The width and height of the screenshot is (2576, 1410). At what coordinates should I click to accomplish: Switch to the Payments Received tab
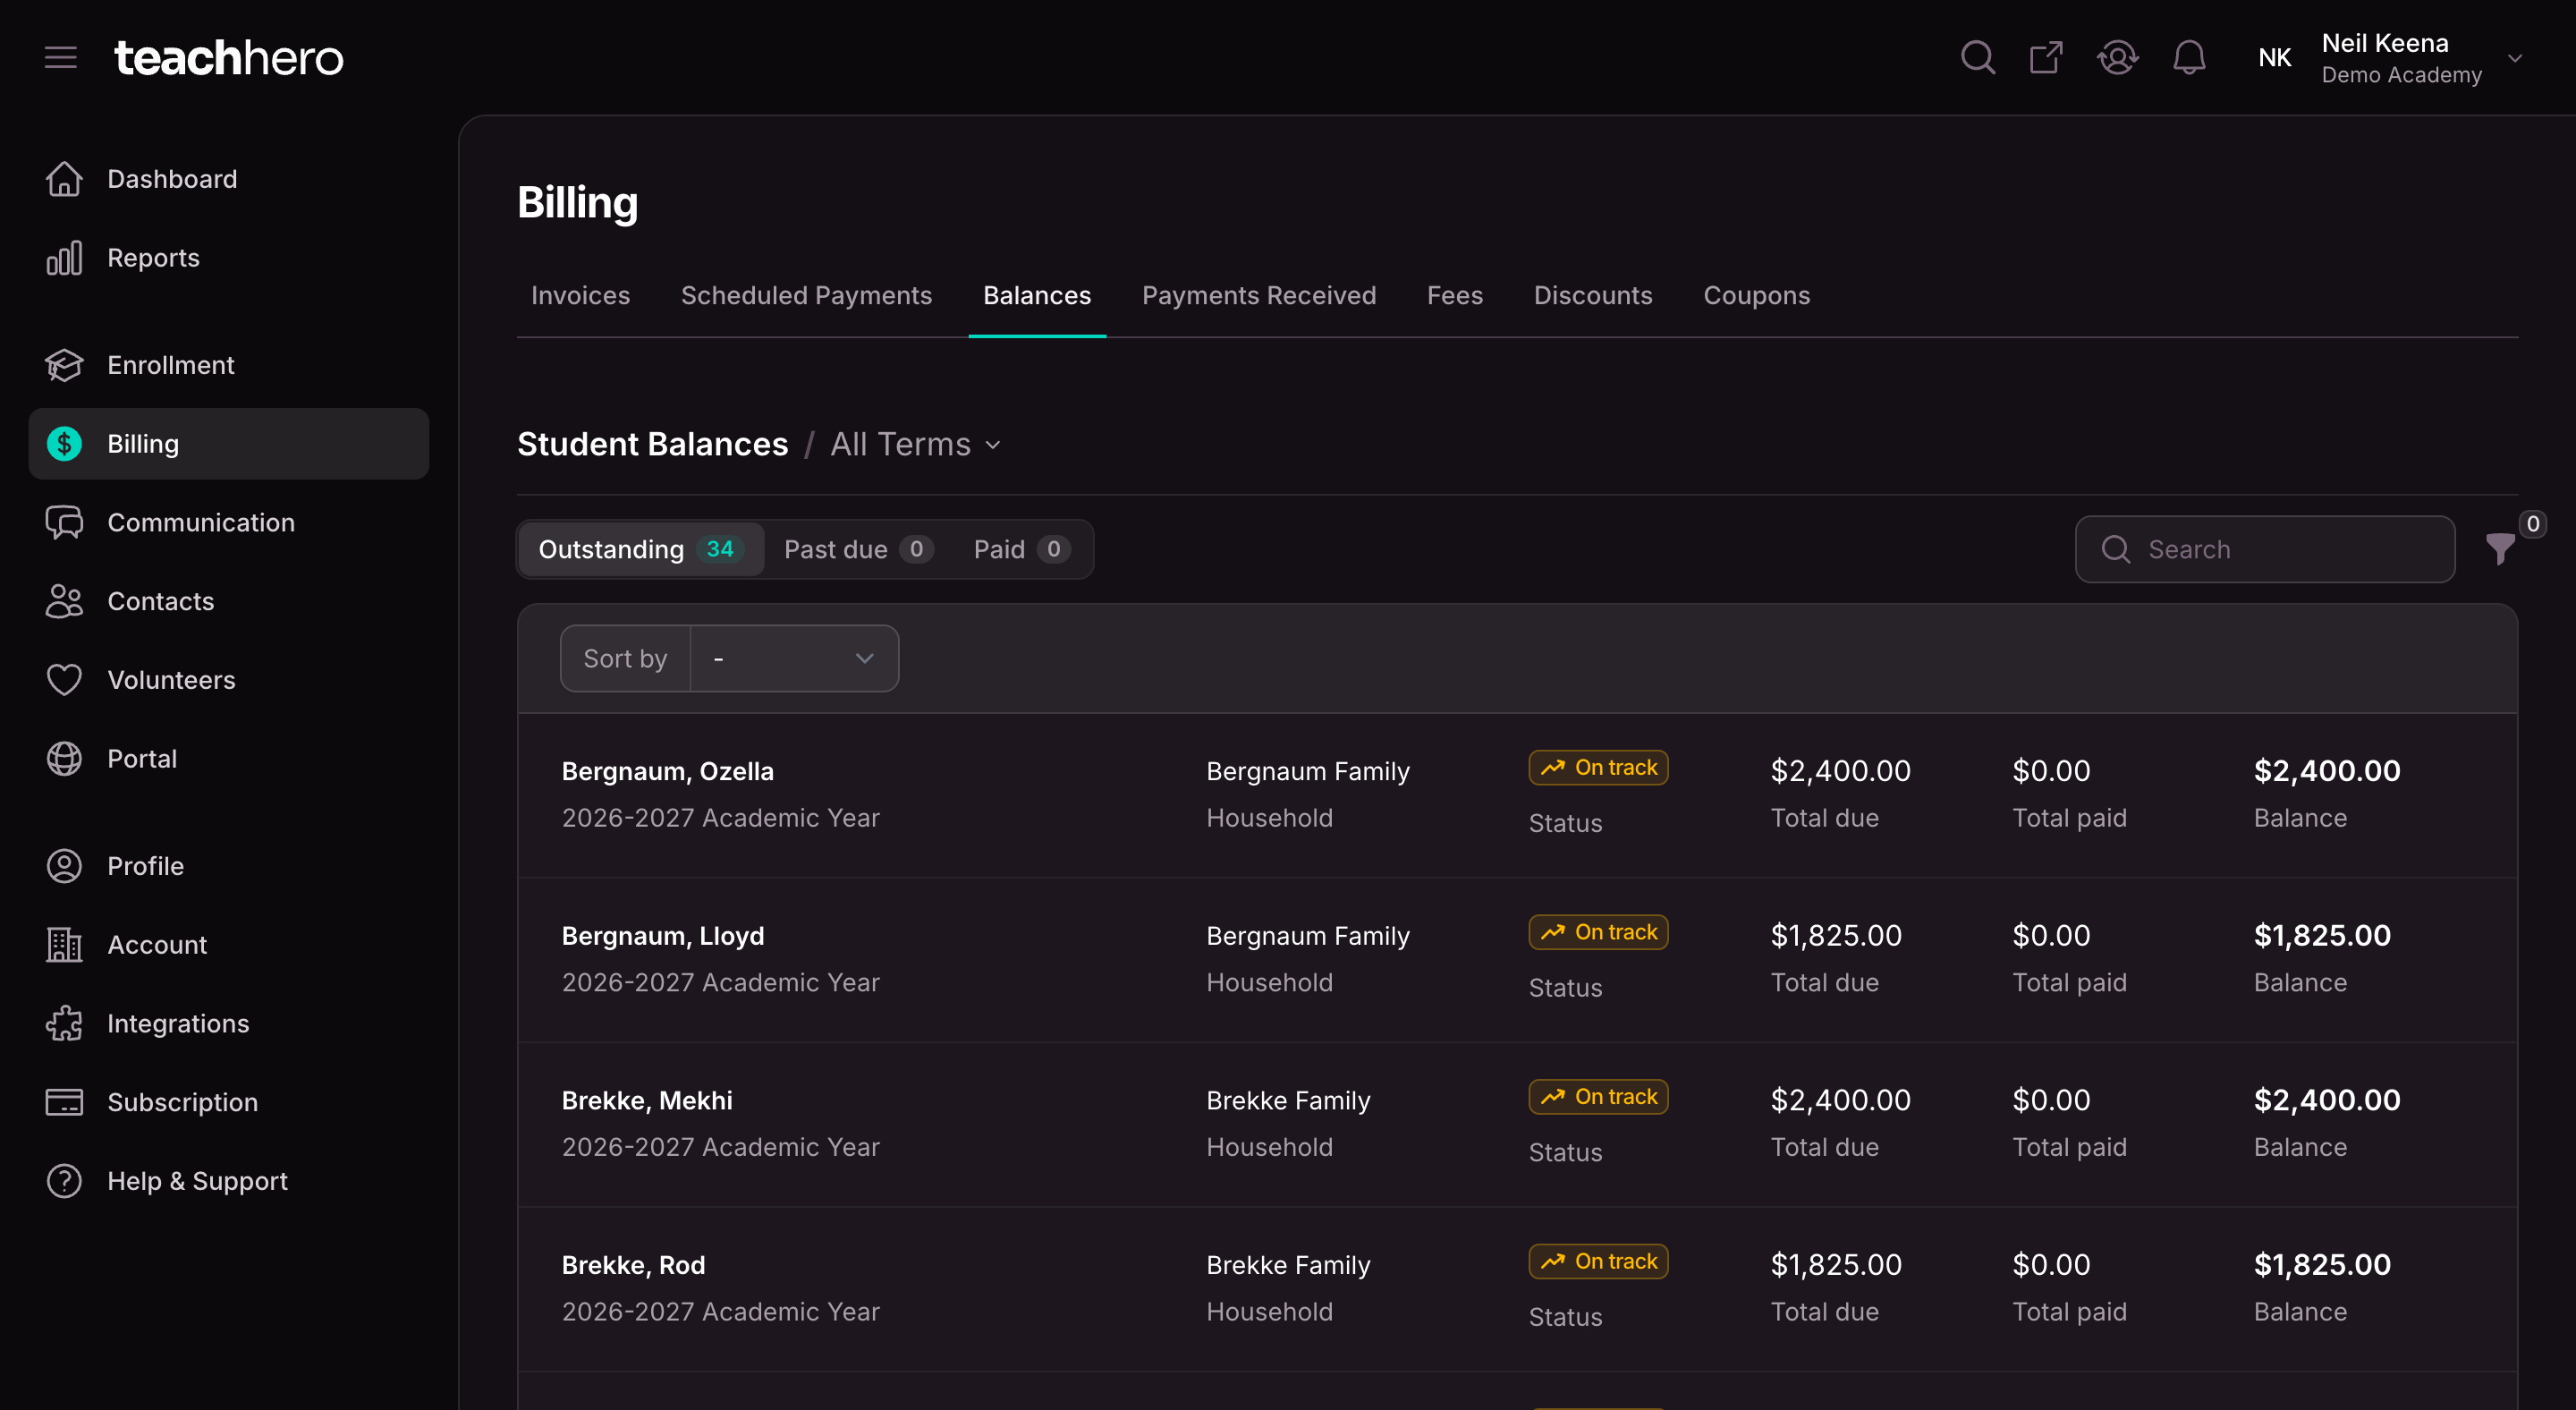[1259, 296]
